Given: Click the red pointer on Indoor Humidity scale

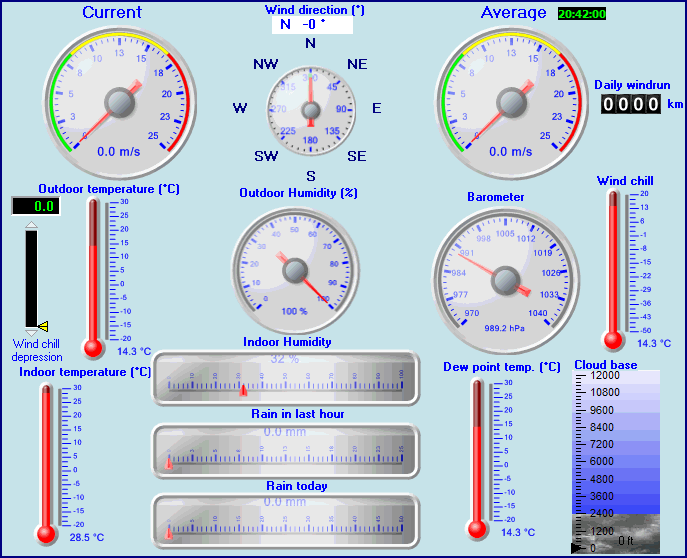Looking at the screenshot, I should pyautogui.click(x=243, y=389).
